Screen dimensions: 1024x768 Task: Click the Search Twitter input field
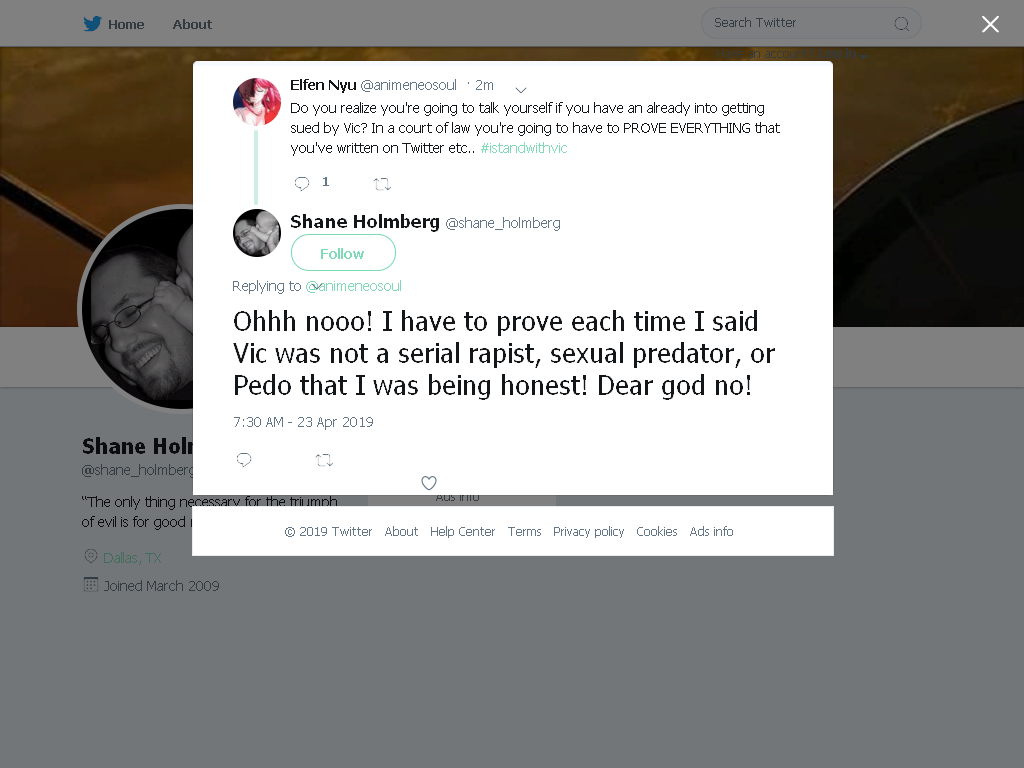pos(811,24)
